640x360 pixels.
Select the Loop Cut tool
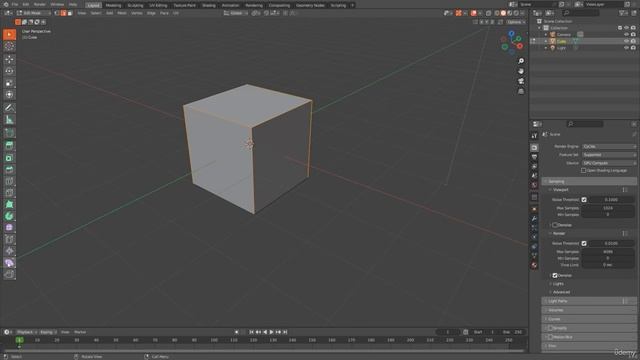[9, 181]
